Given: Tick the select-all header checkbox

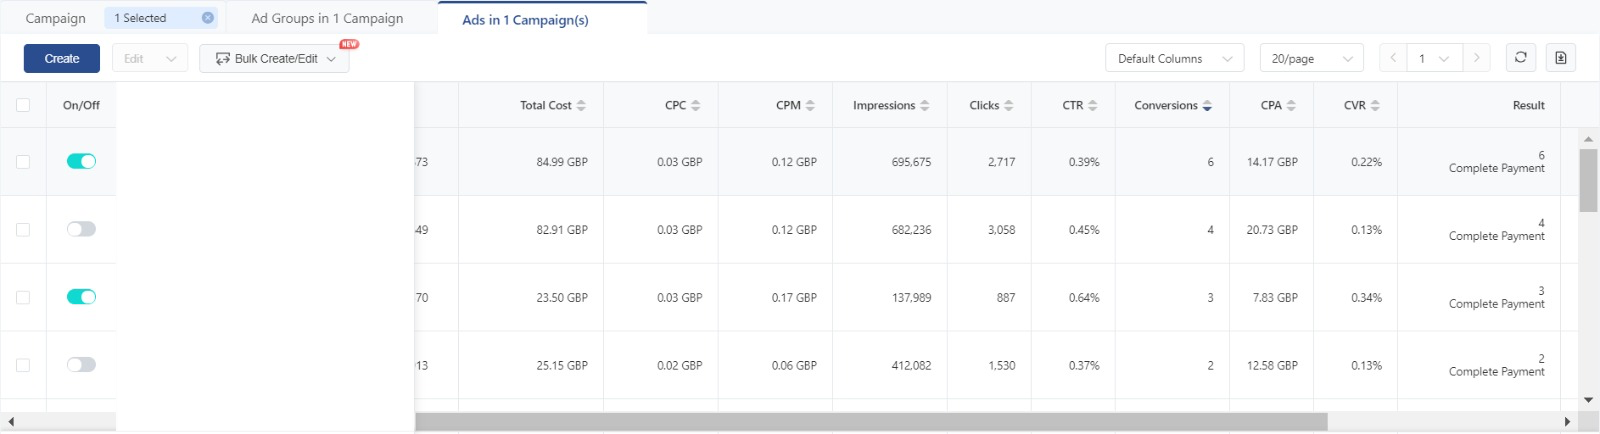Looking at the screenshot, I should pos(23,105).
